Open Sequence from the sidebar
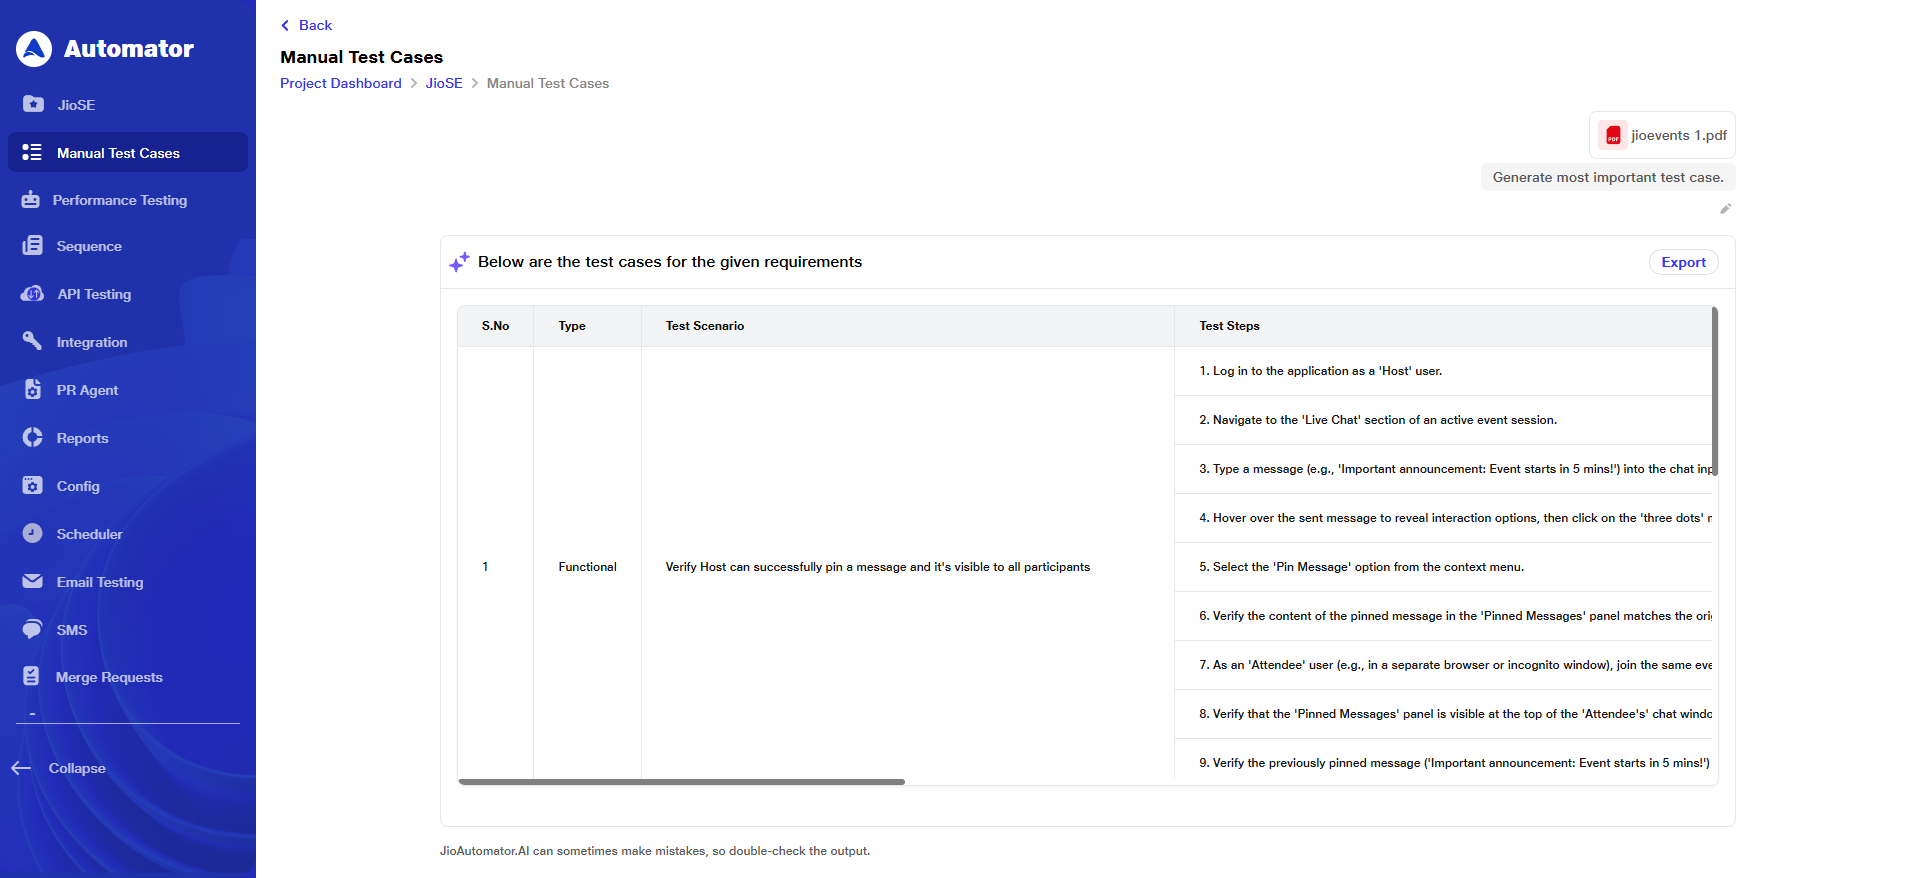 [x=89, y=246]
